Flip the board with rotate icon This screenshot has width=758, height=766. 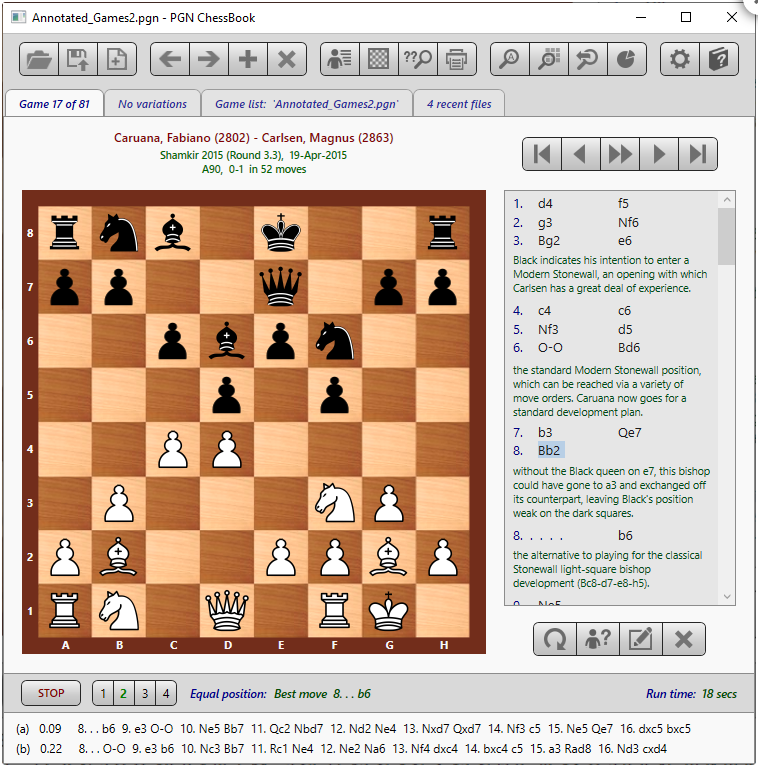tap(555, 639)
